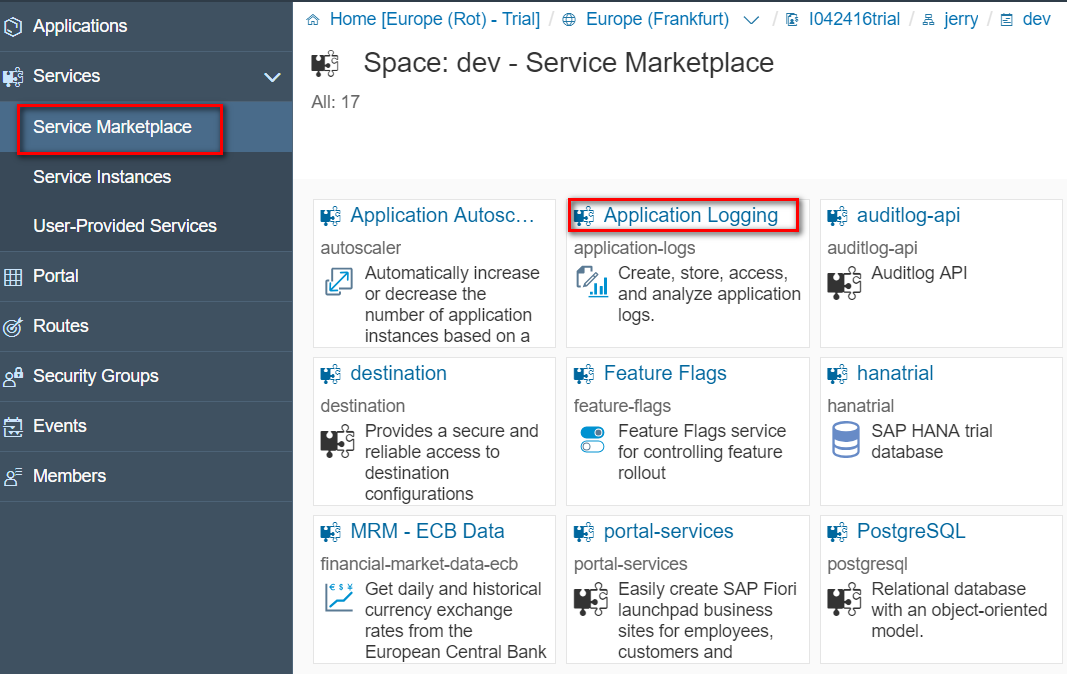
Task: Click the Security Groups lock icon
Action: (x=14, y=377)
